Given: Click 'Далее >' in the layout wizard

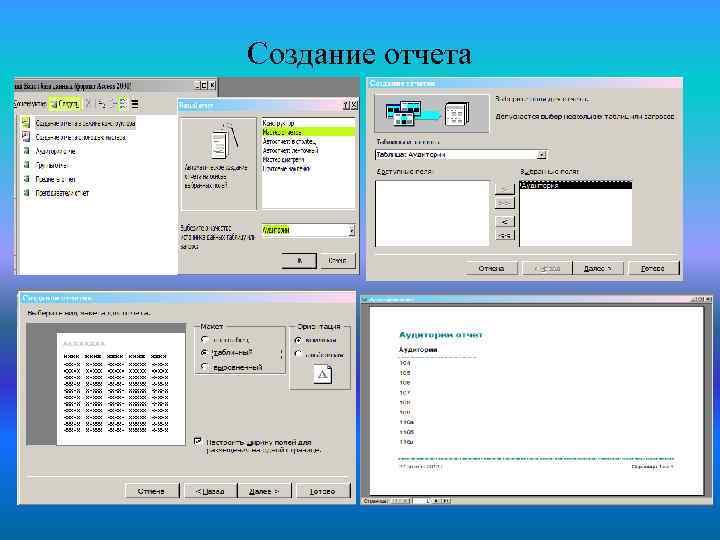Looking at the screenshot, I should click(264, 491).
